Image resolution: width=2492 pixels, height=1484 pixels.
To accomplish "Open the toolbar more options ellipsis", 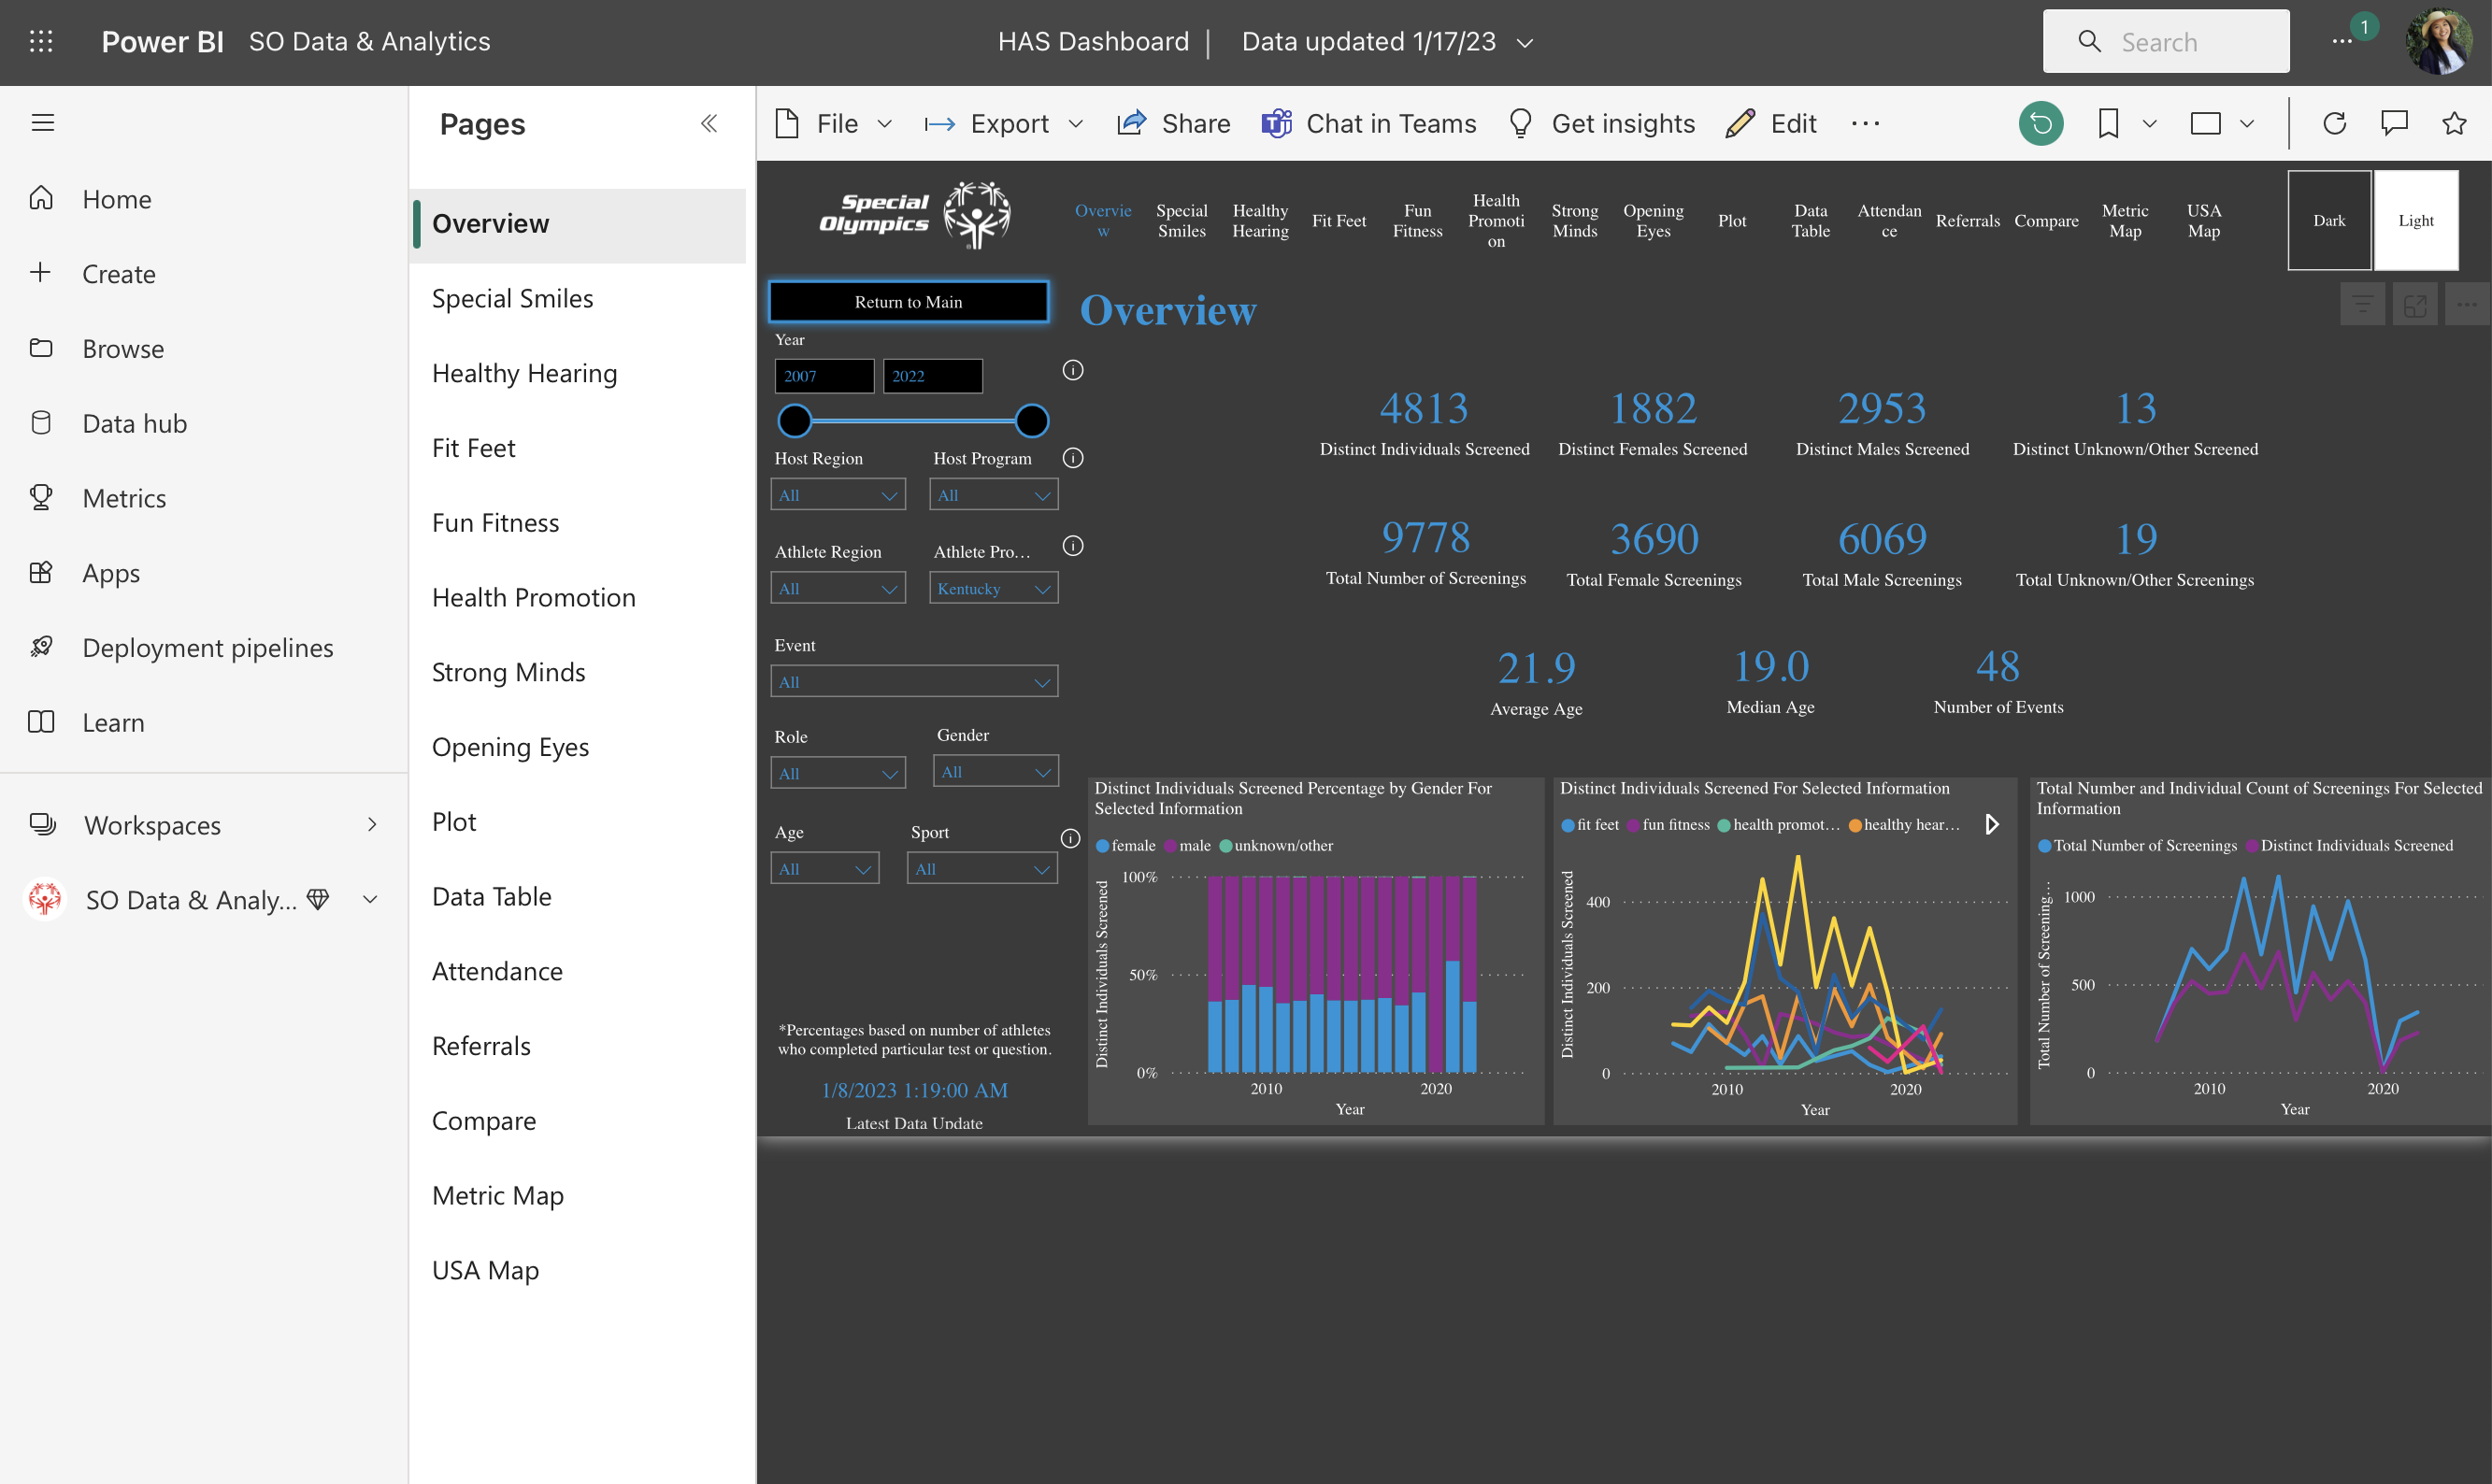I will [x=1865, y=123].
